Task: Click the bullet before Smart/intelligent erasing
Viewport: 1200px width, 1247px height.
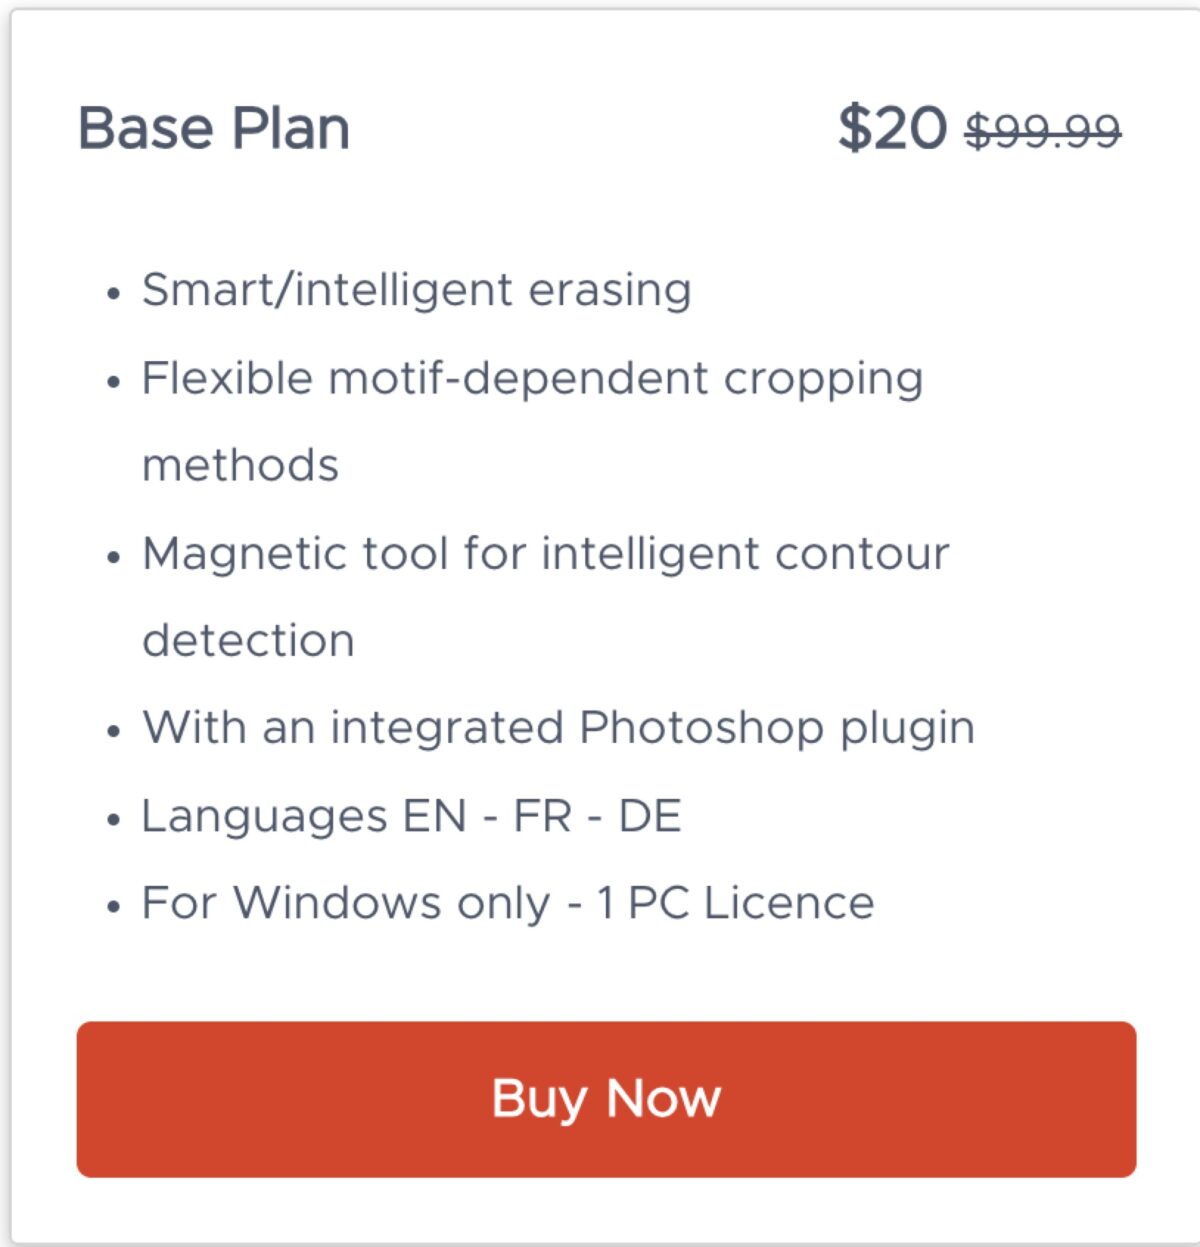Action: pyautogui.click(x=114, y=294)
